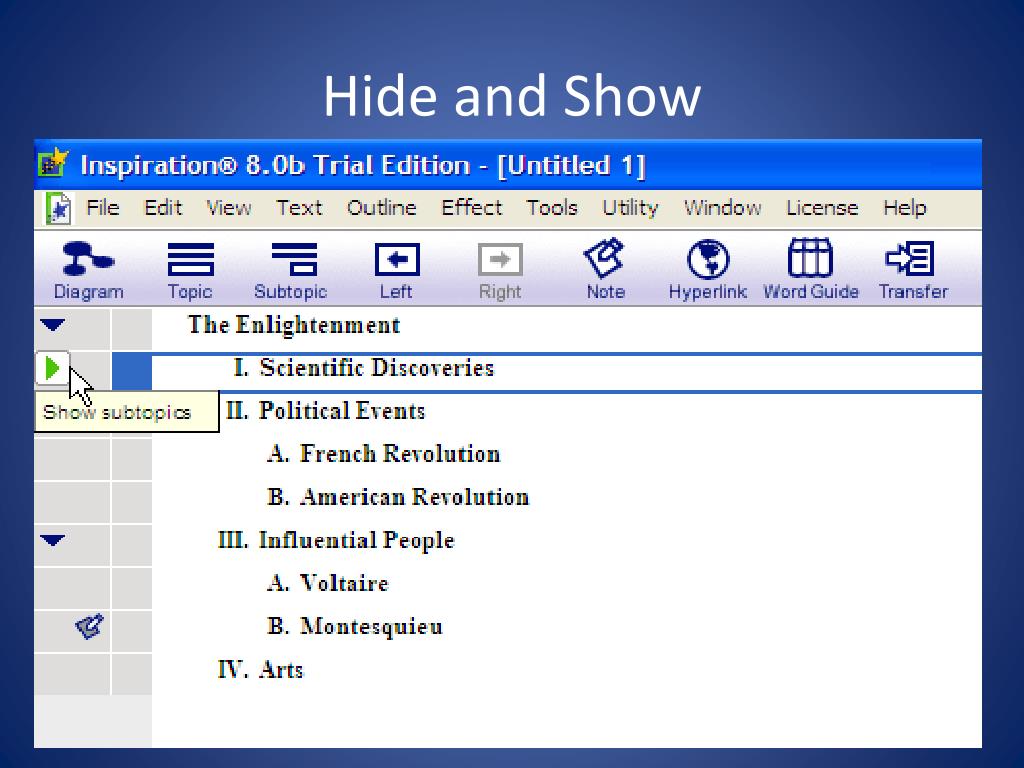Open the Effect menu

point(472,208)
